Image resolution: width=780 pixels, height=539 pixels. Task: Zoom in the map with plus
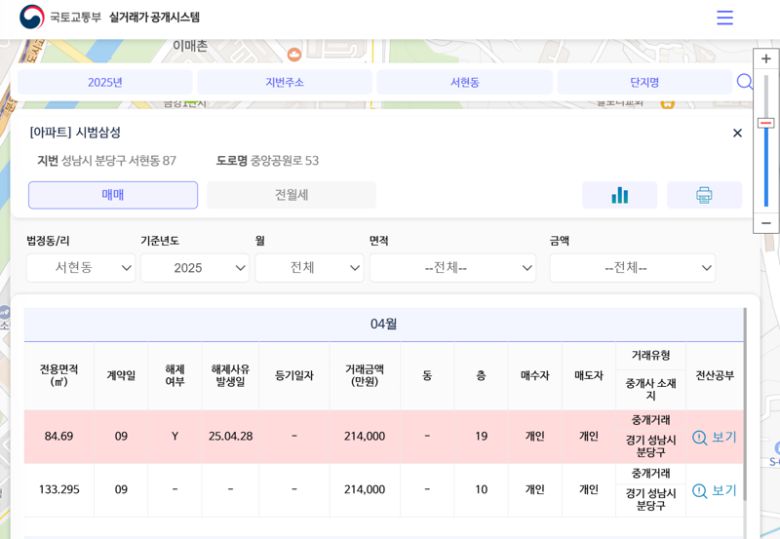766,59
